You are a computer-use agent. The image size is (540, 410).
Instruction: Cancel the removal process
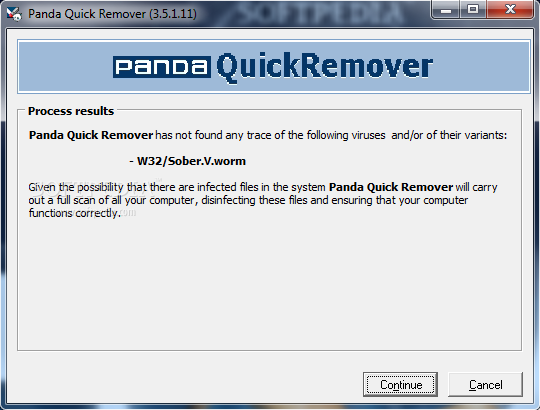pyautogui.click(x=485, y=384)
